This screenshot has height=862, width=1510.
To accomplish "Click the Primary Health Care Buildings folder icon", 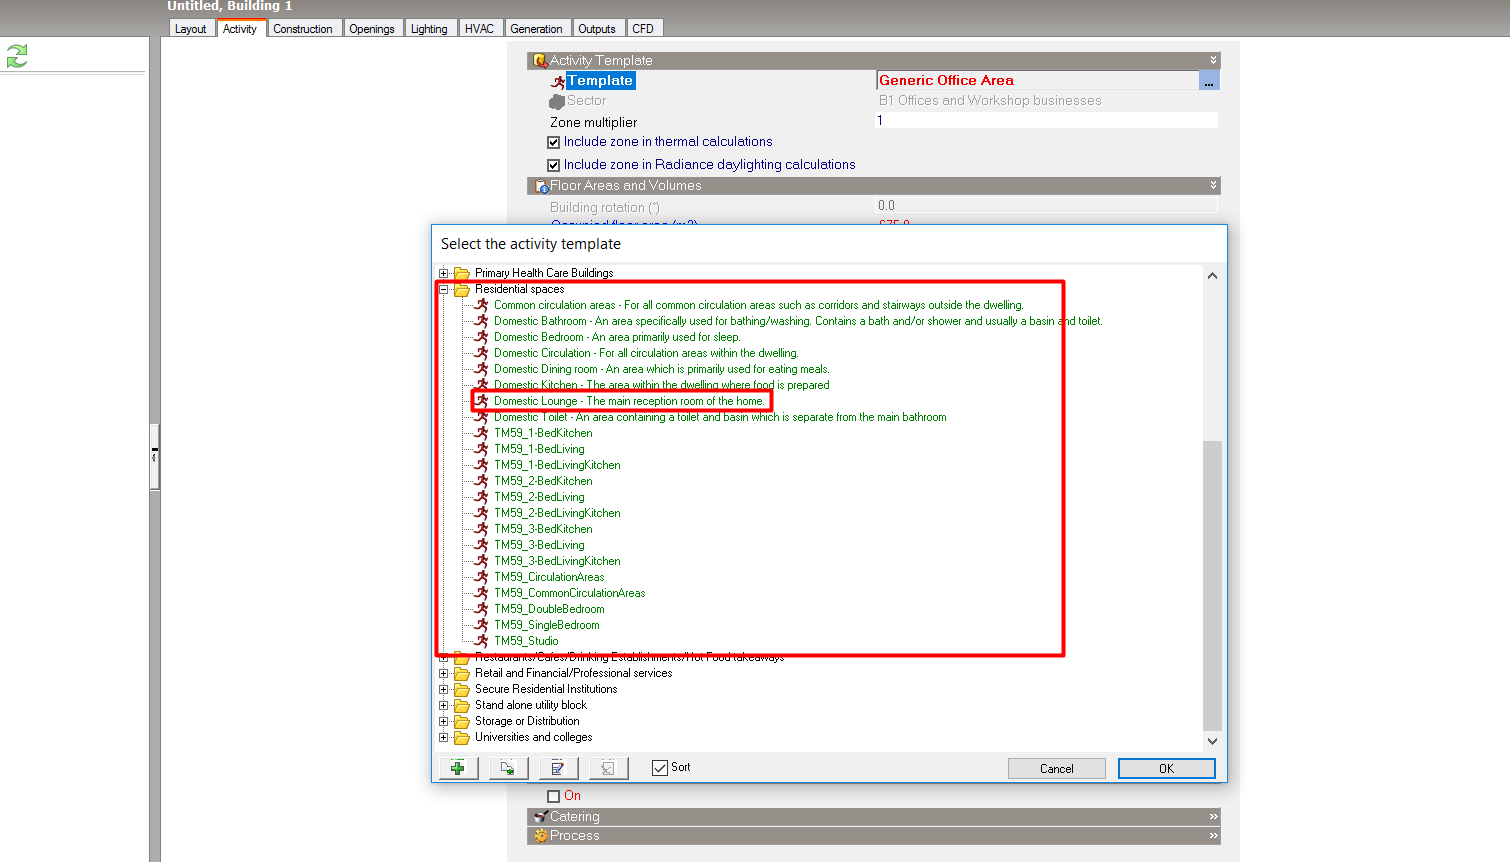I will (462, 273).
